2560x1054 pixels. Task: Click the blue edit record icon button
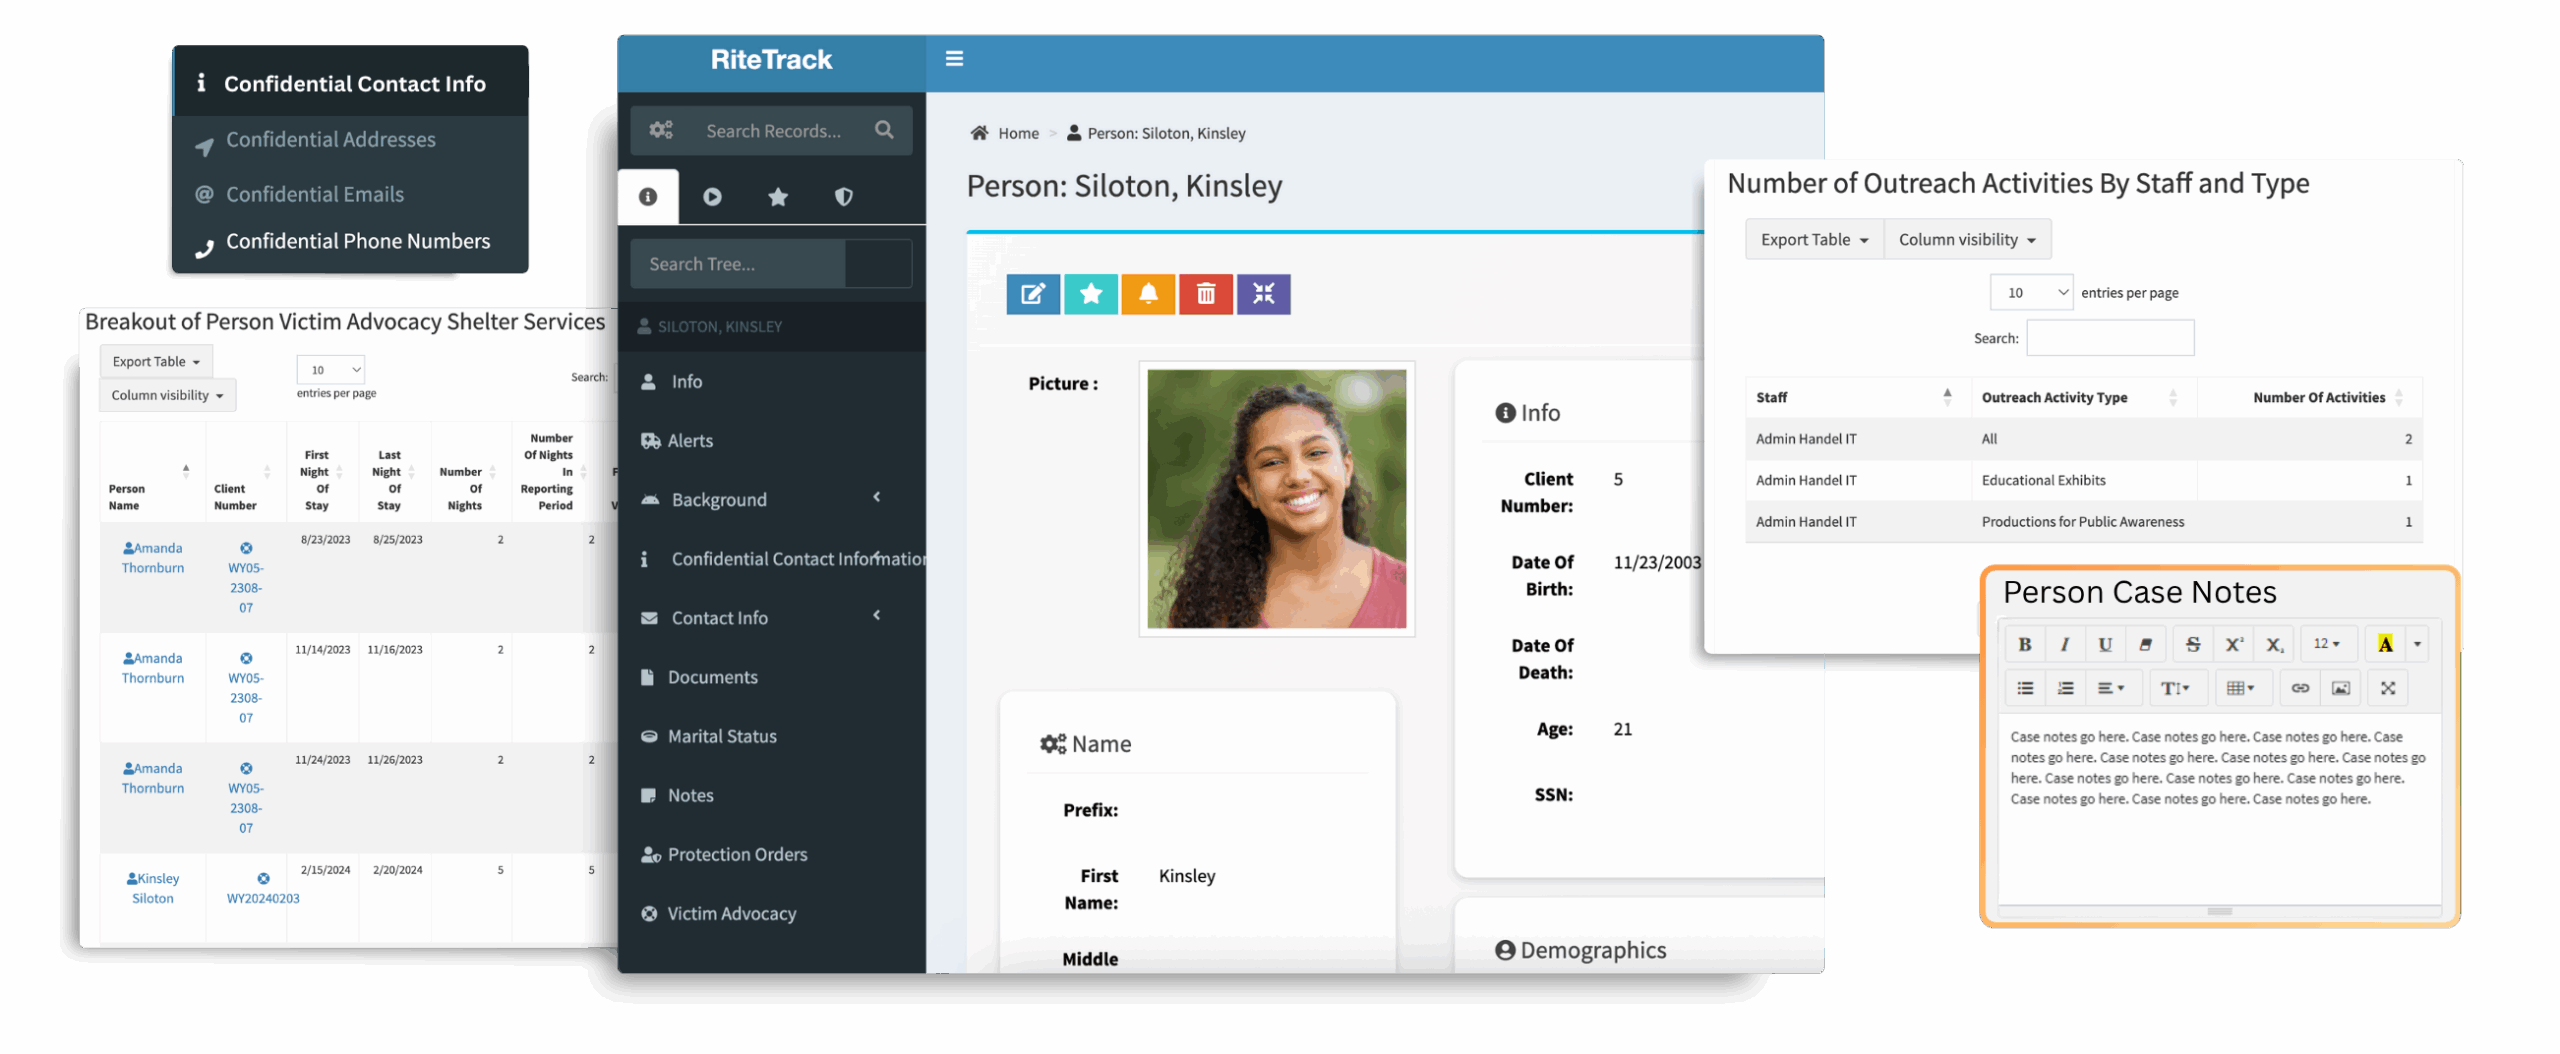click(x=1032, y=294)
